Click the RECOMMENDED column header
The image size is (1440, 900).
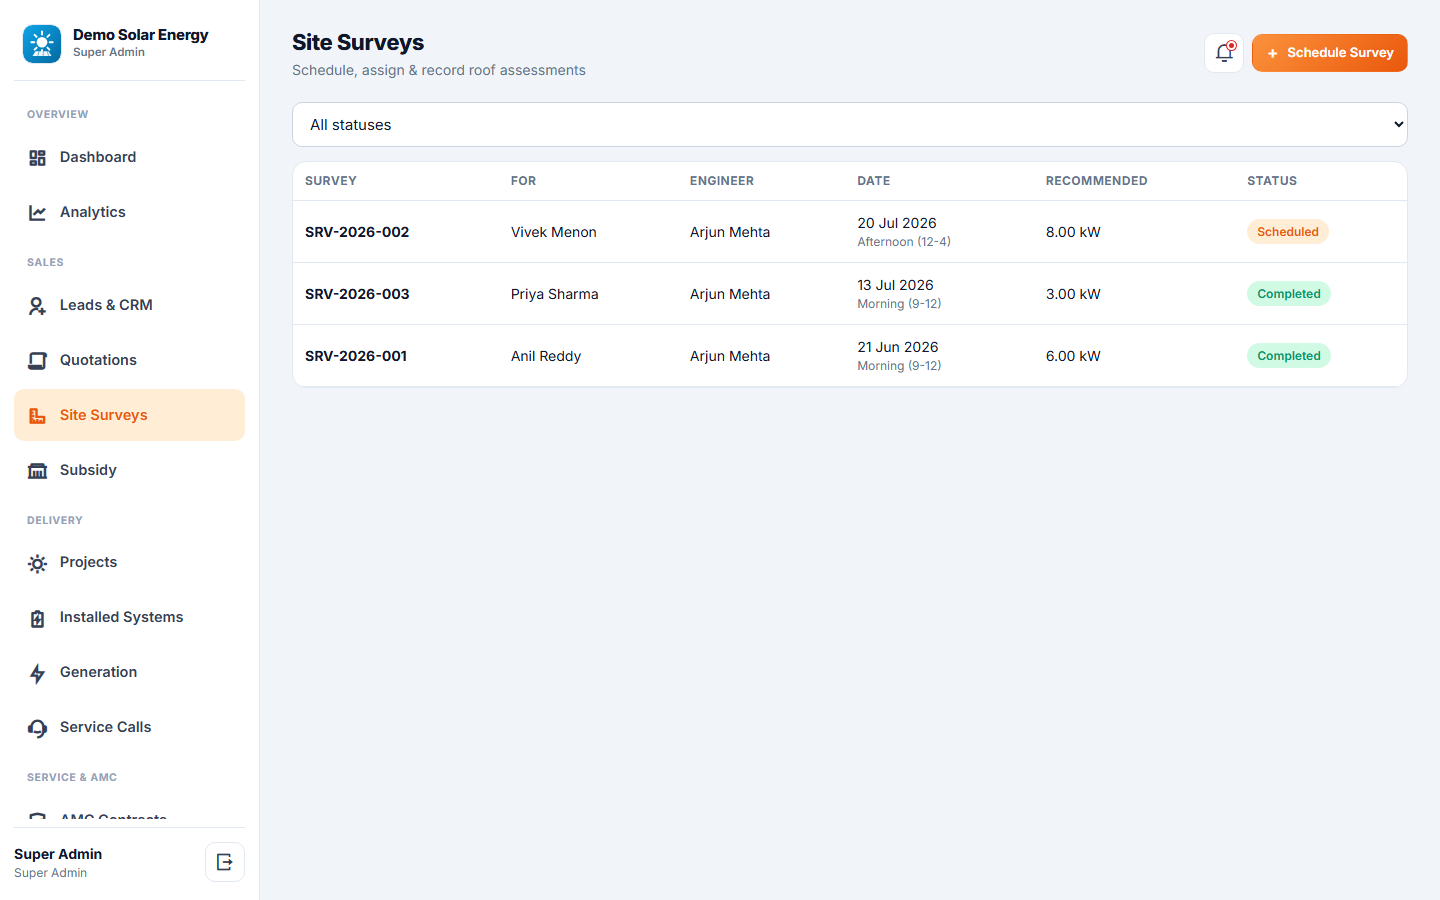pos(1097,181)
